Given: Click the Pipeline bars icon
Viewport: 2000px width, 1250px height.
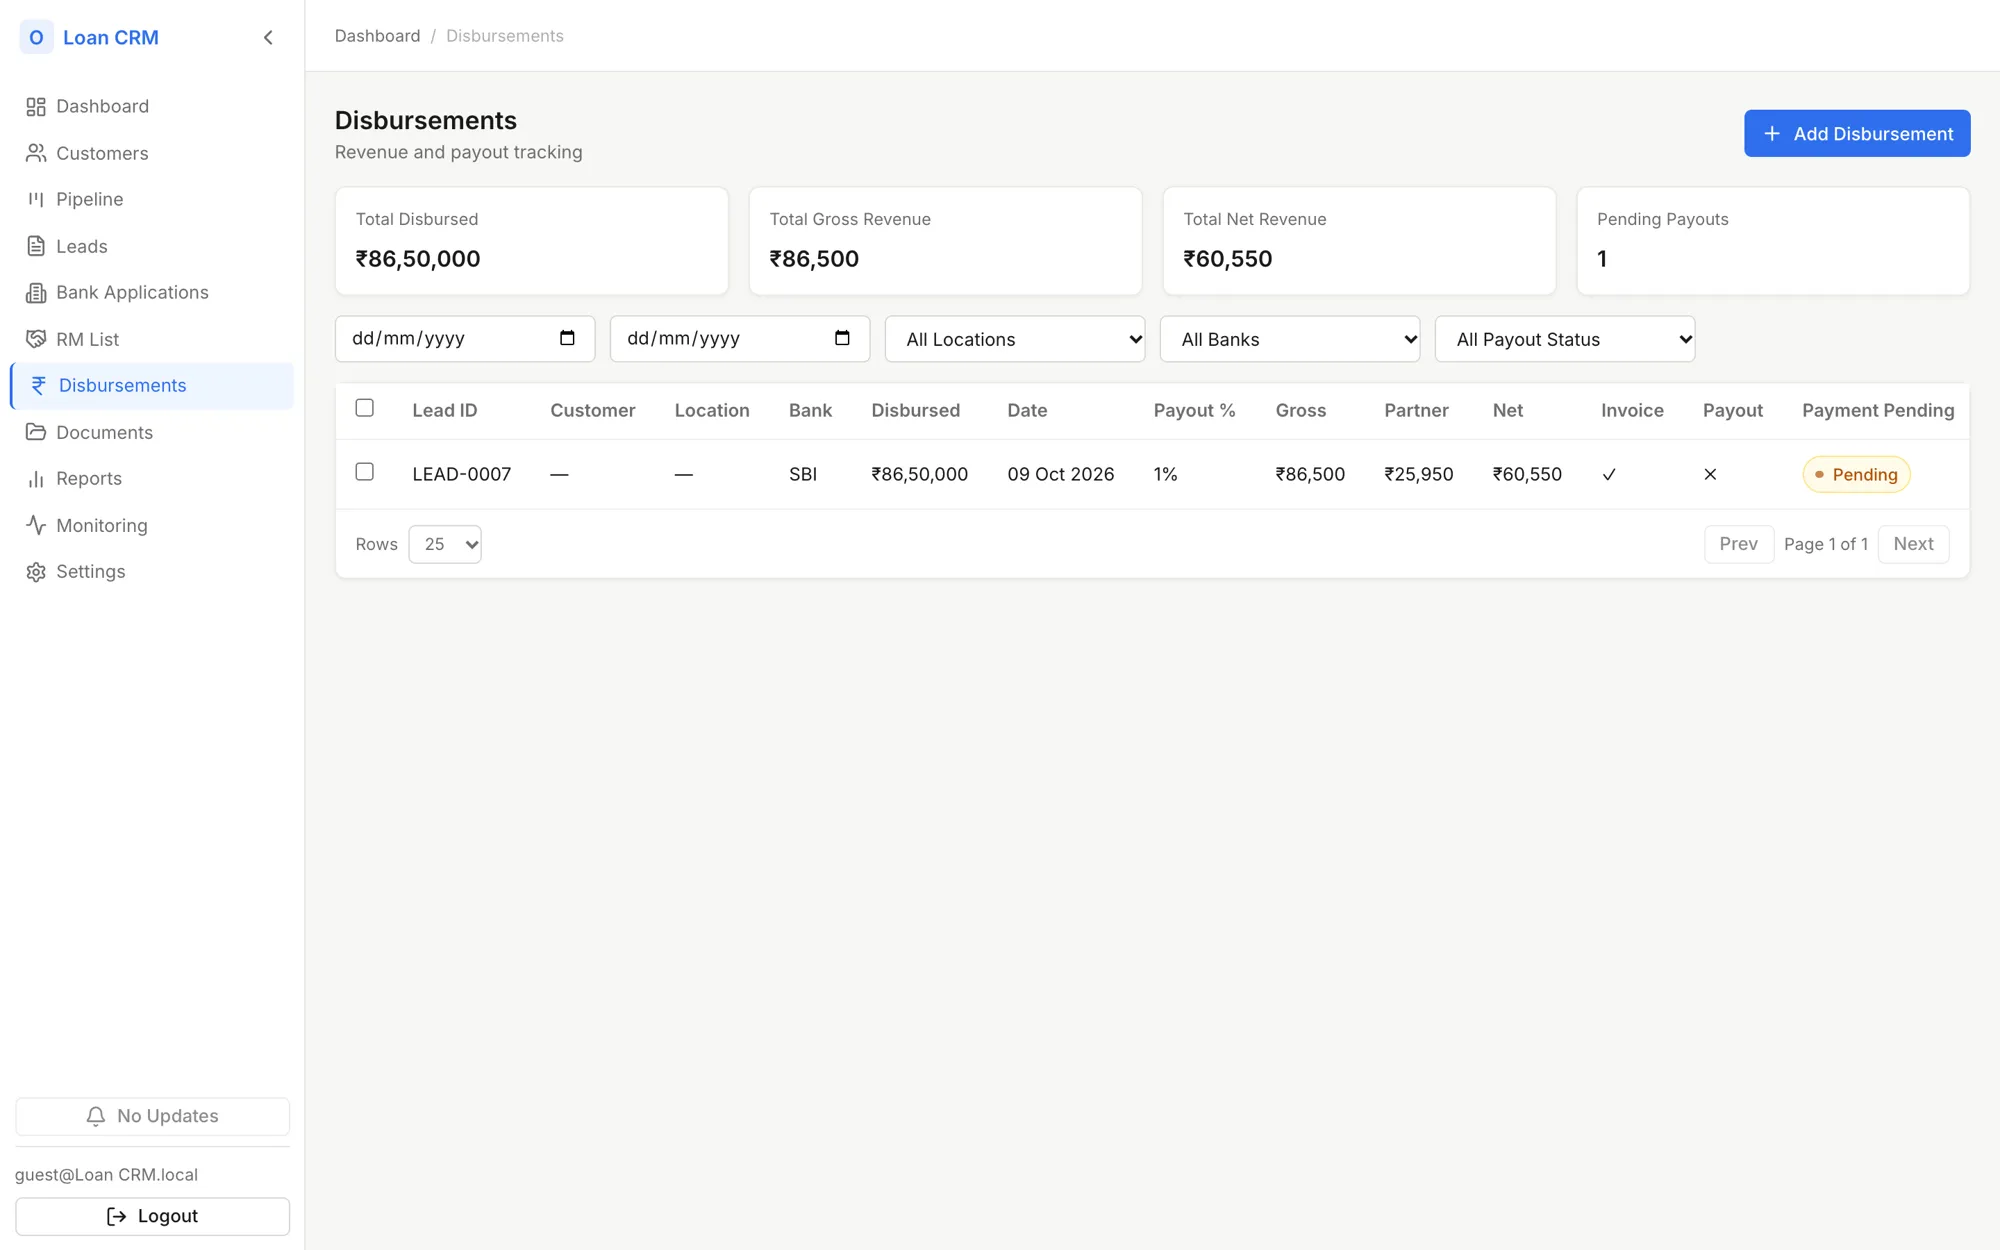Looking at the screenshot, I should tap(36, 199).
